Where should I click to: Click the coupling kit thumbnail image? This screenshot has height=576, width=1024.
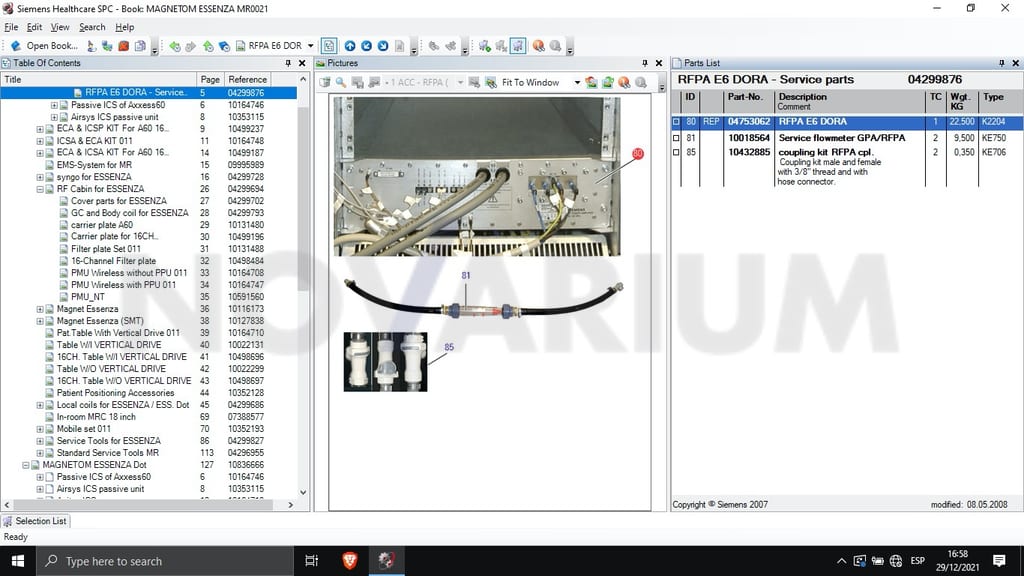385,362
